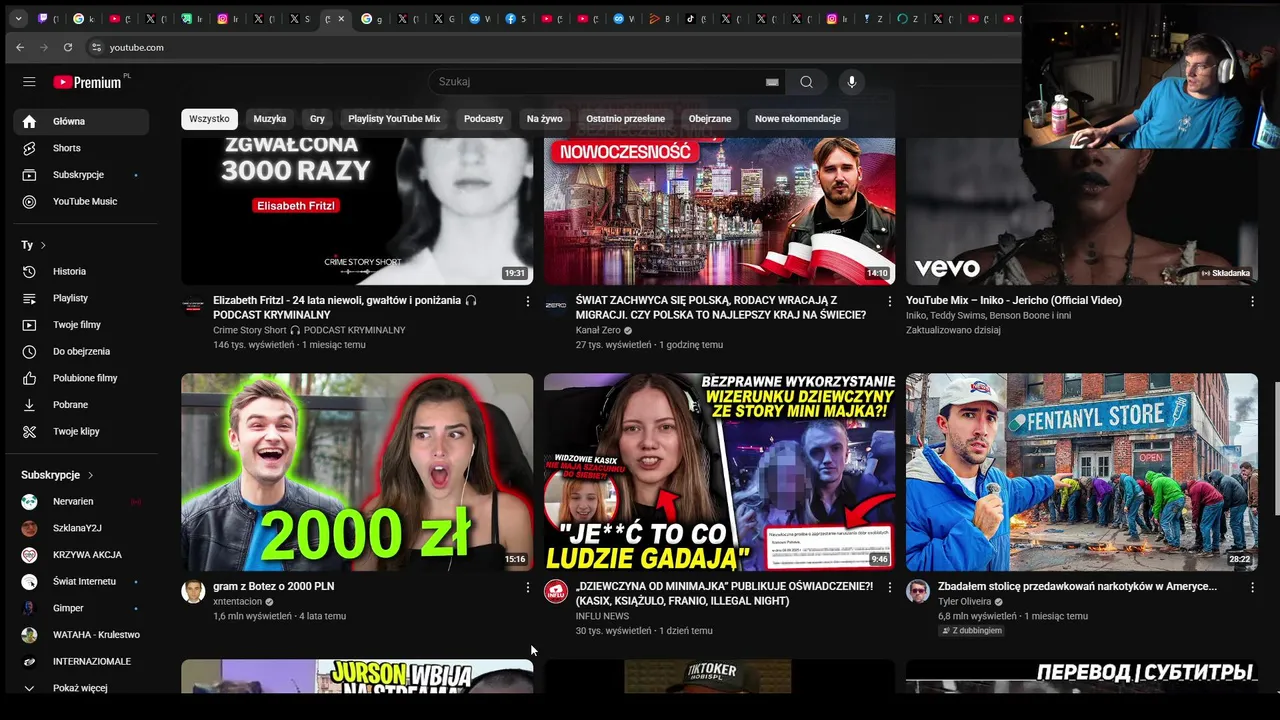Select Ostatnio przesłane filter chip
1280x720 pixels.
[626, 119]
